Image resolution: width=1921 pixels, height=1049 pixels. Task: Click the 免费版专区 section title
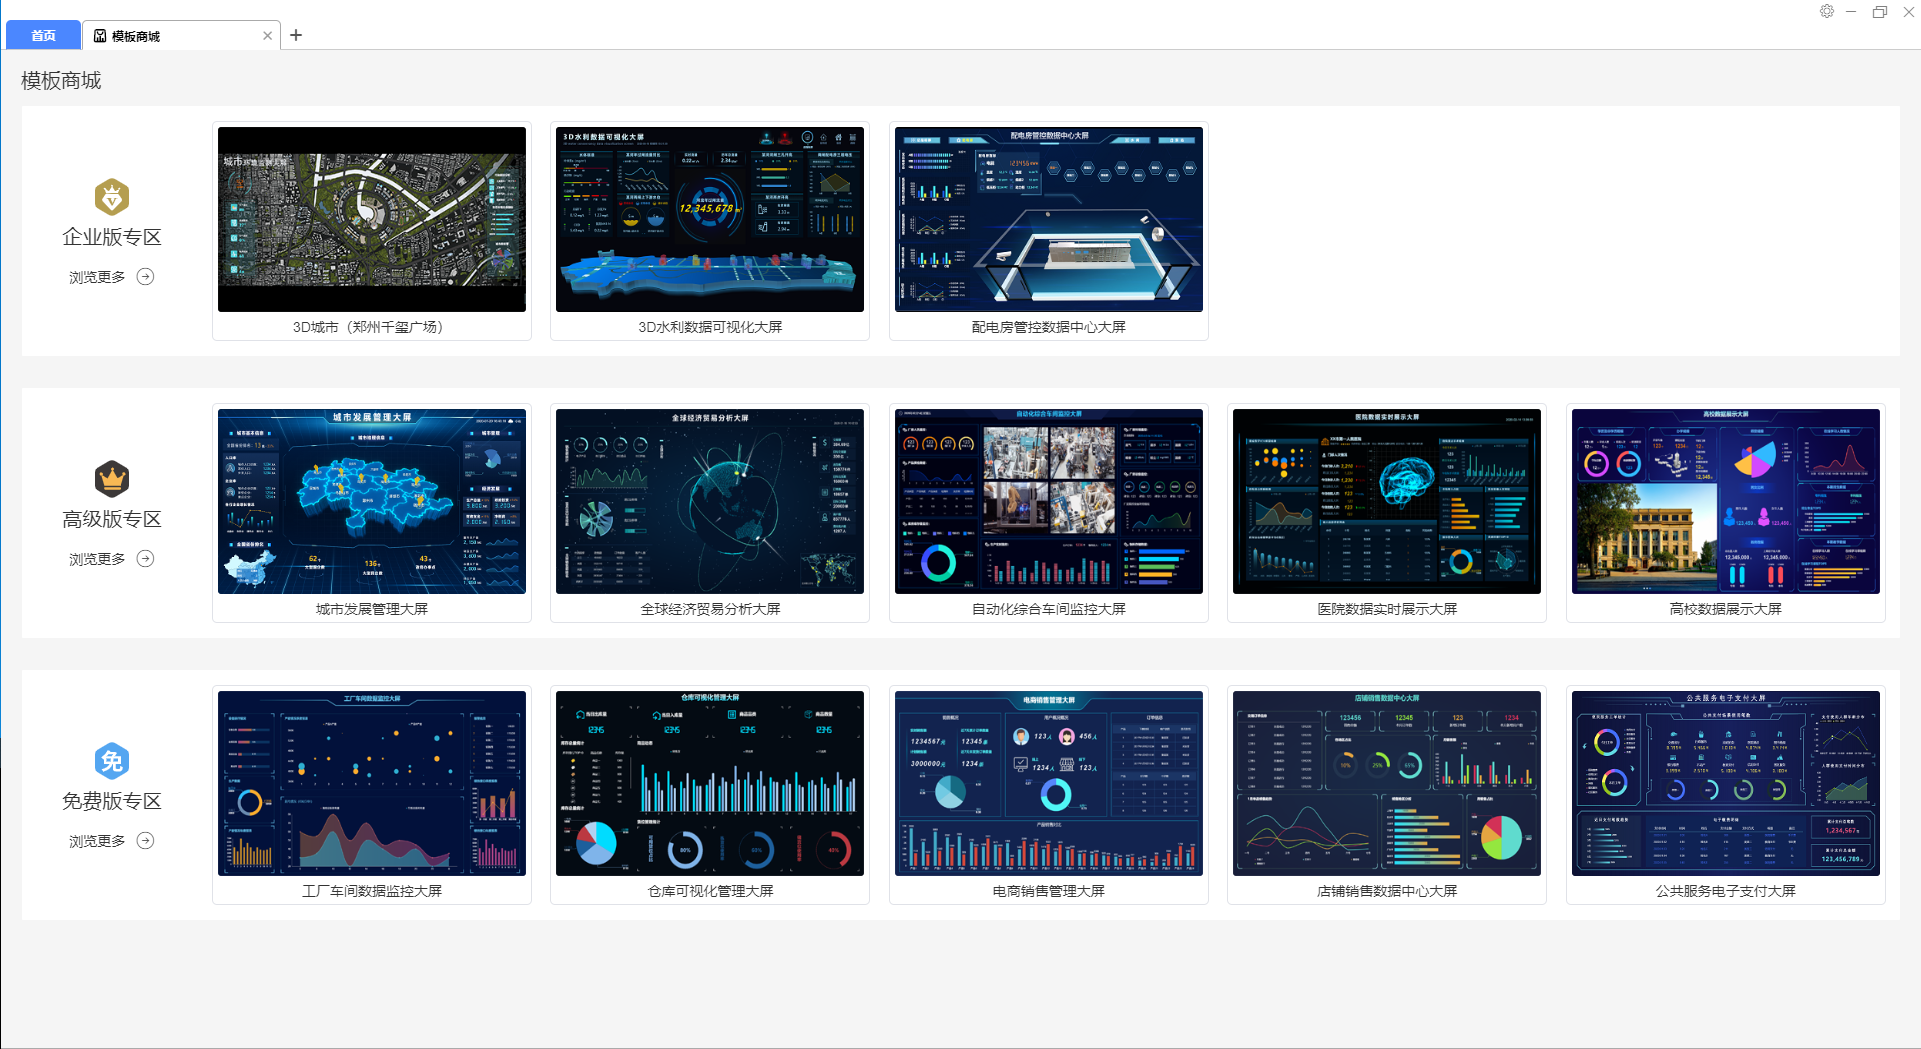pos(112,801)
